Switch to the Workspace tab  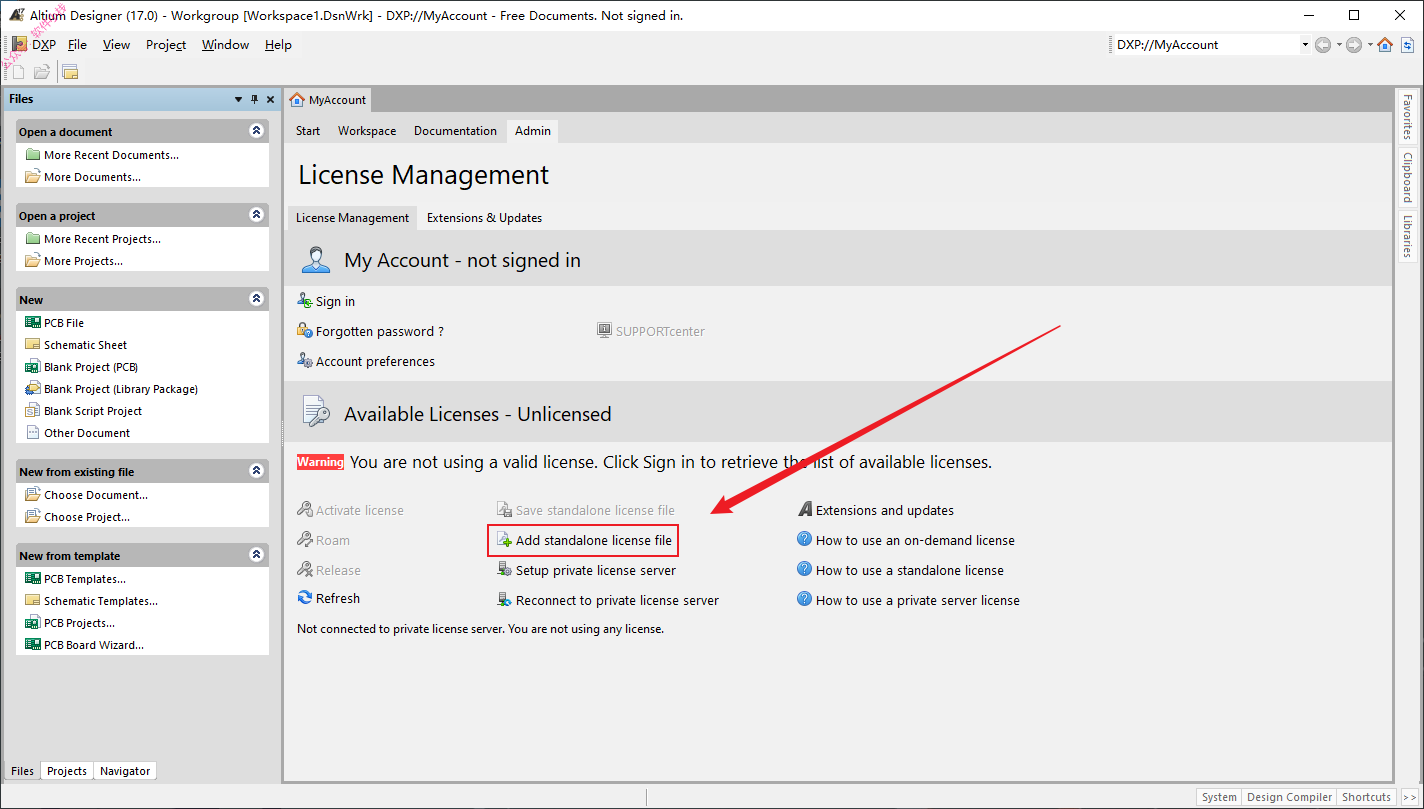point(367,131)
